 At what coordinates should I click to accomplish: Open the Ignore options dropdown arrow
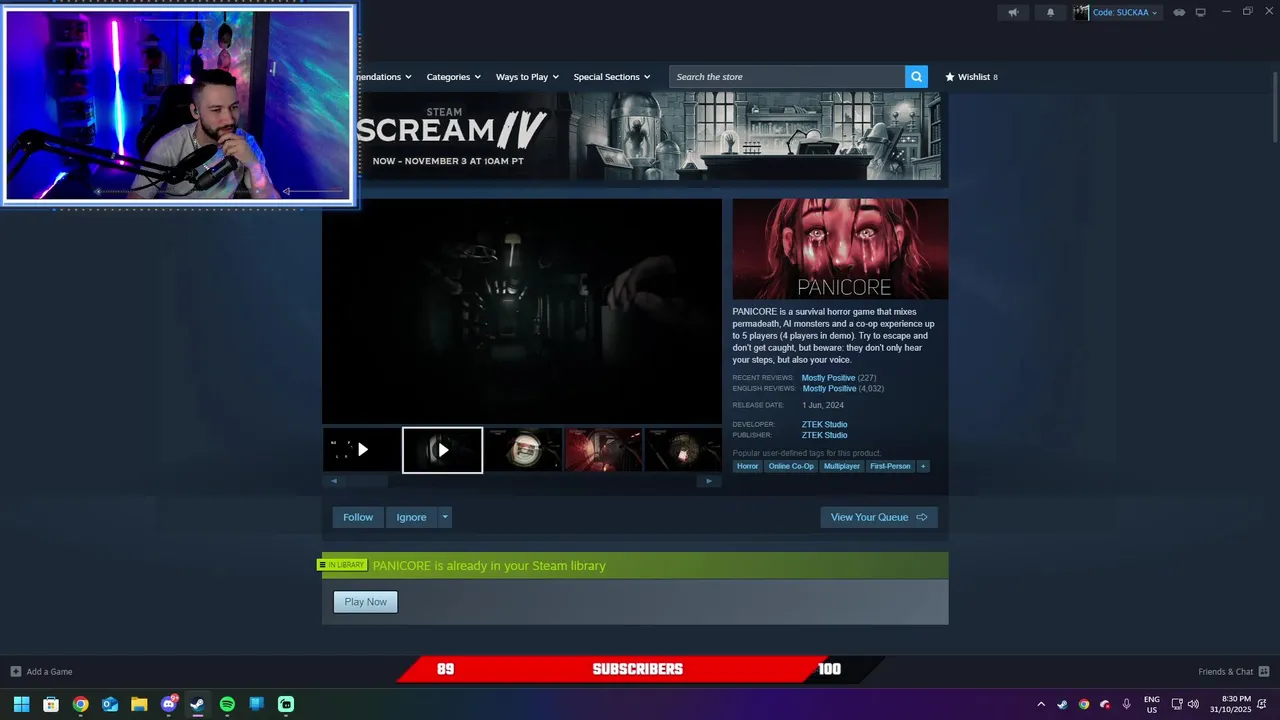(445, 517)
